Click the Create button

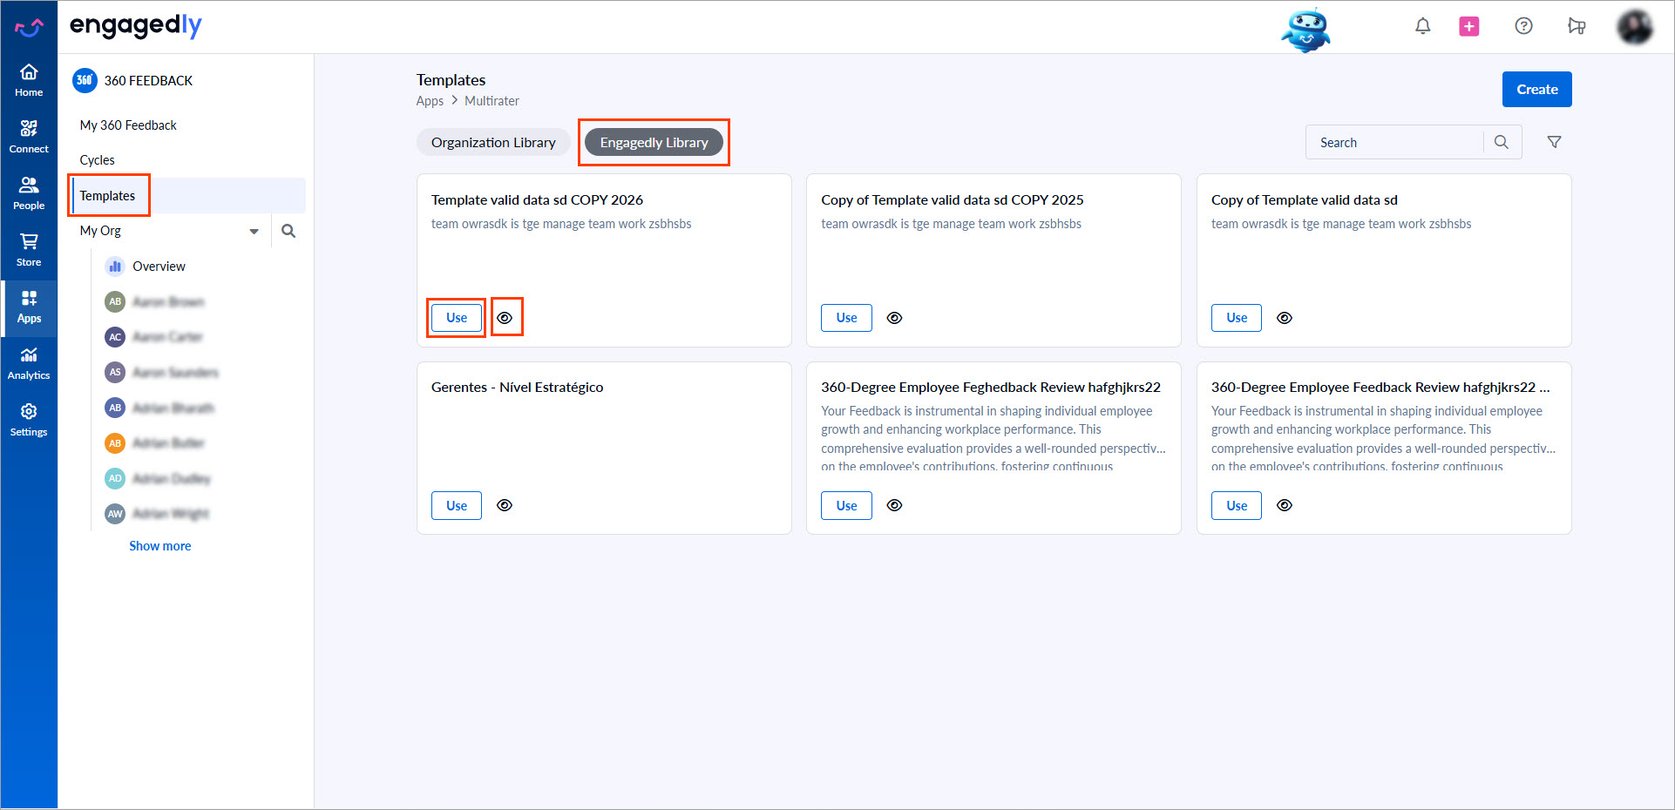1536,89
